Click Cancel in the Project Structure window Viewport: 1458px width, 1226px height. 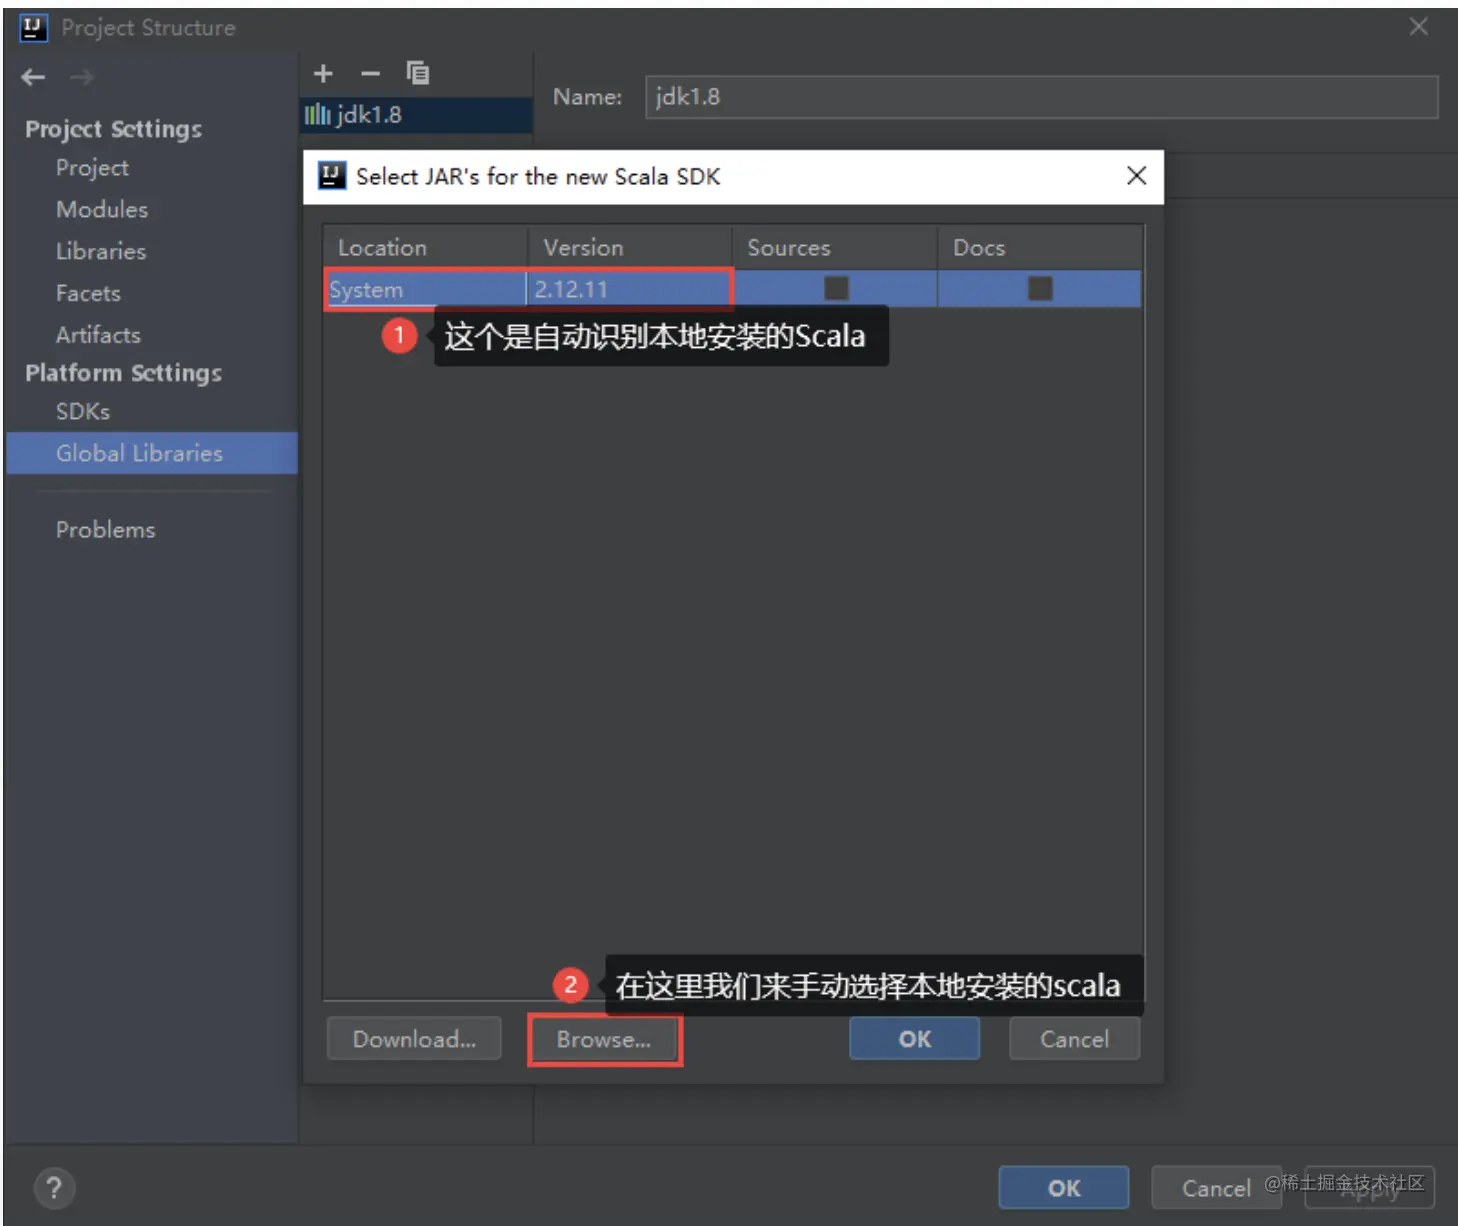pyautogui.click(x=1216, y=1188)
